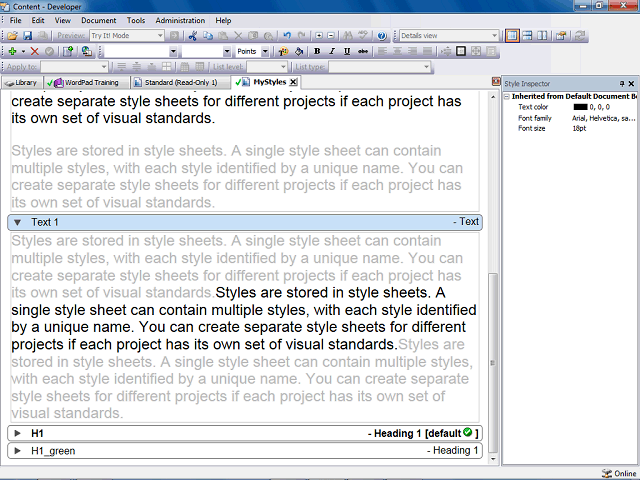The width and height of the screenshot is (640, 480).
Task: Open the font size dropdown
Action: [227, 51]
